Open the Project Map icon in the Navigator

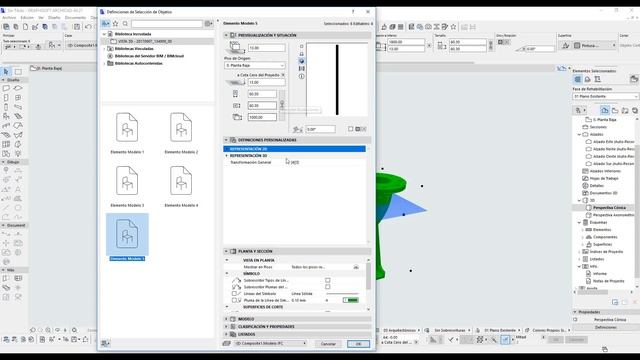point(605,110)
